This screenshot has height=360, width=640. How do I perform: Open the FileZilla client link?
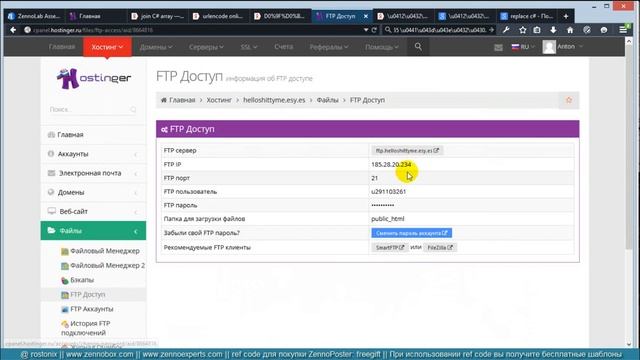(x=440, y=248)
